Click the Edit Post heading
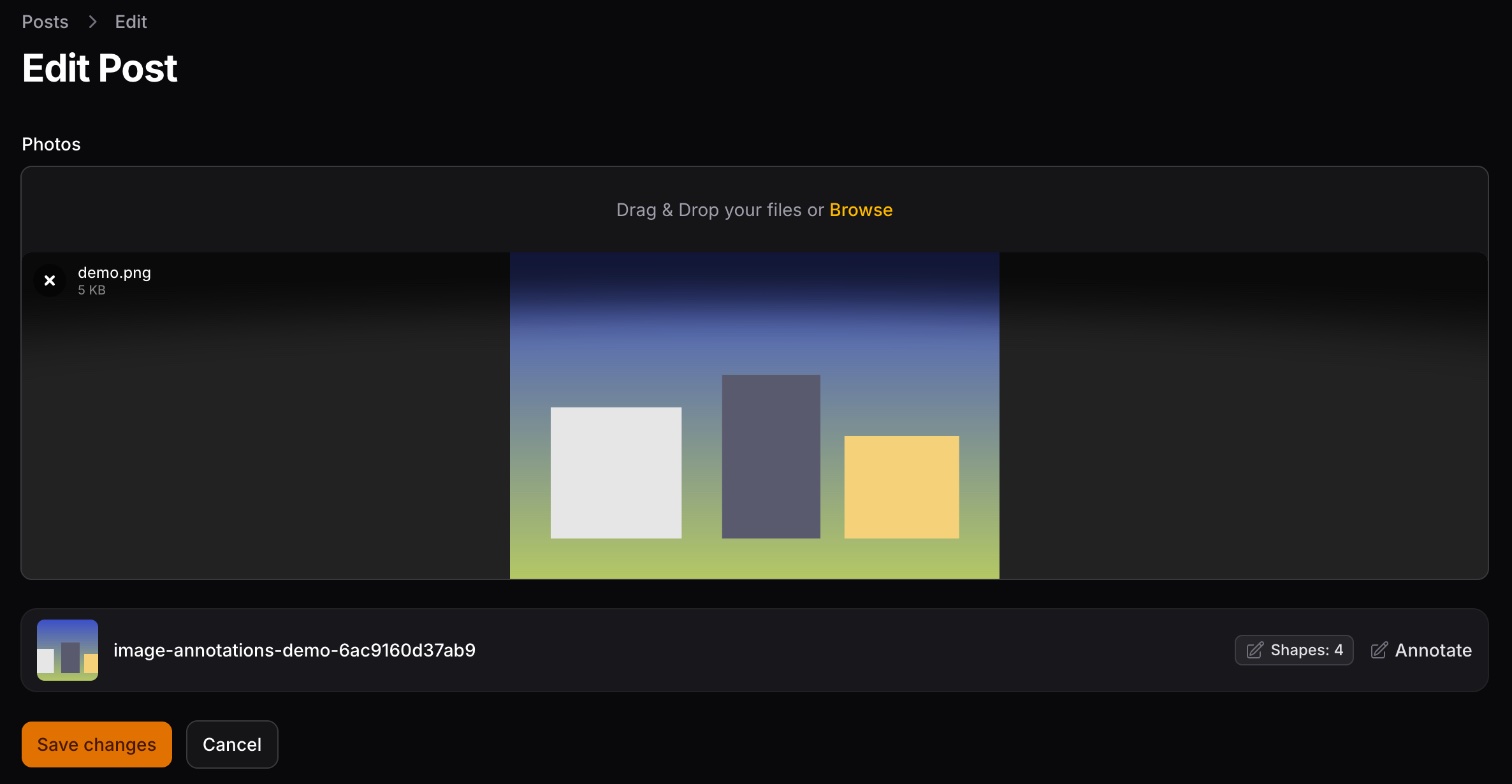This screenshot has height=784, width=1512. (100, 68)
